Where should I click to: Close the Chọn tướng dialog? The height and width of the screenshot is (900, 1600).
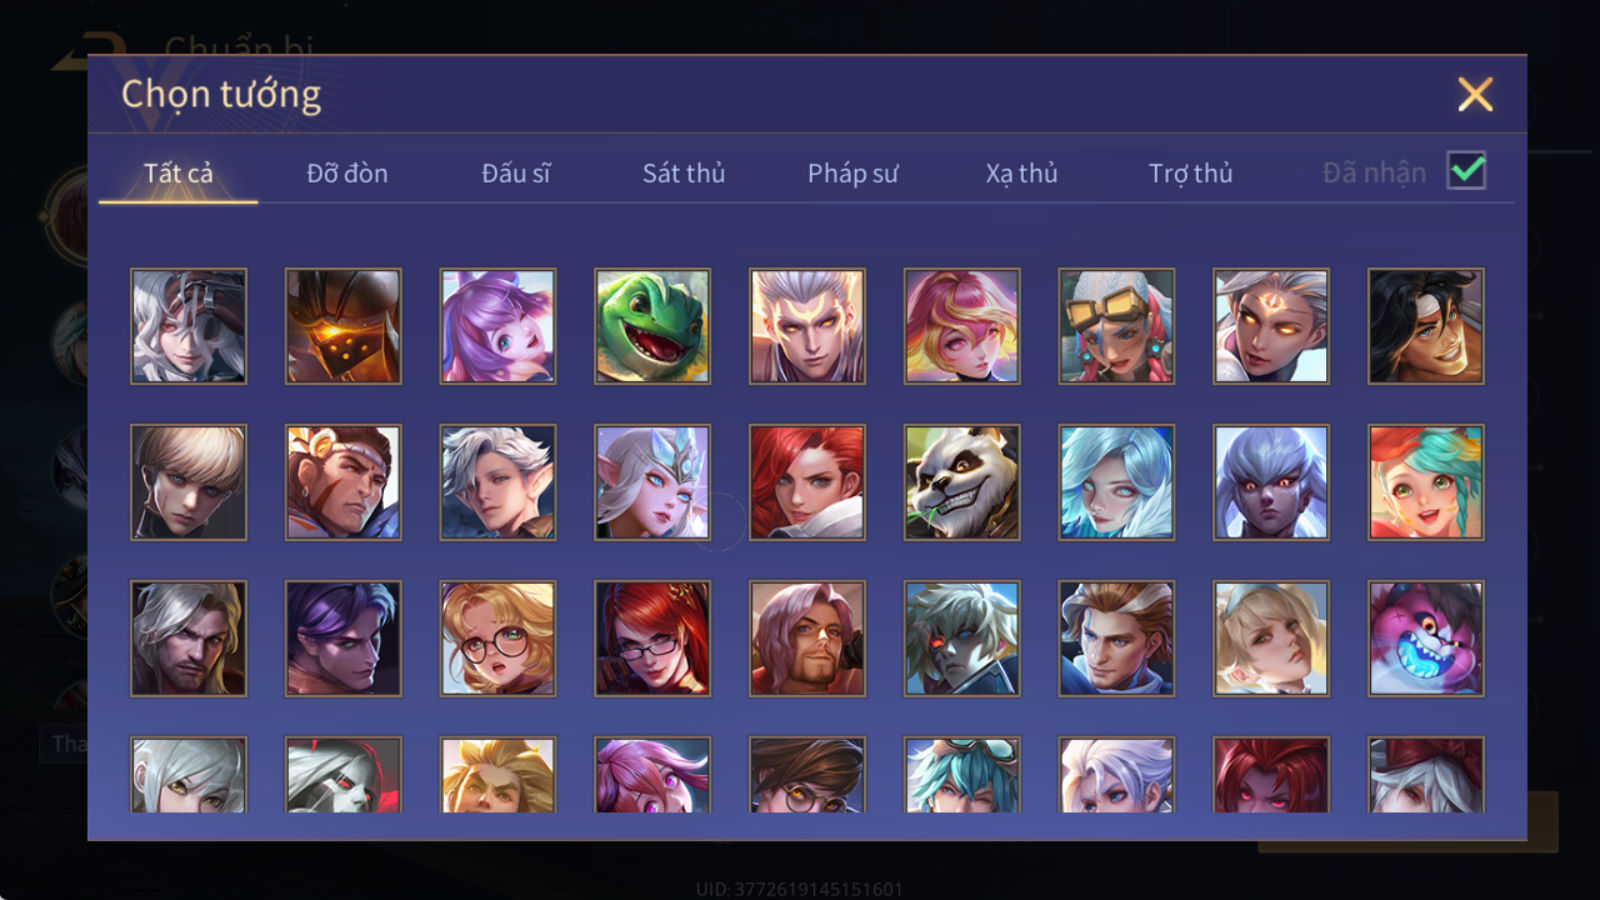click(1475, 95)
